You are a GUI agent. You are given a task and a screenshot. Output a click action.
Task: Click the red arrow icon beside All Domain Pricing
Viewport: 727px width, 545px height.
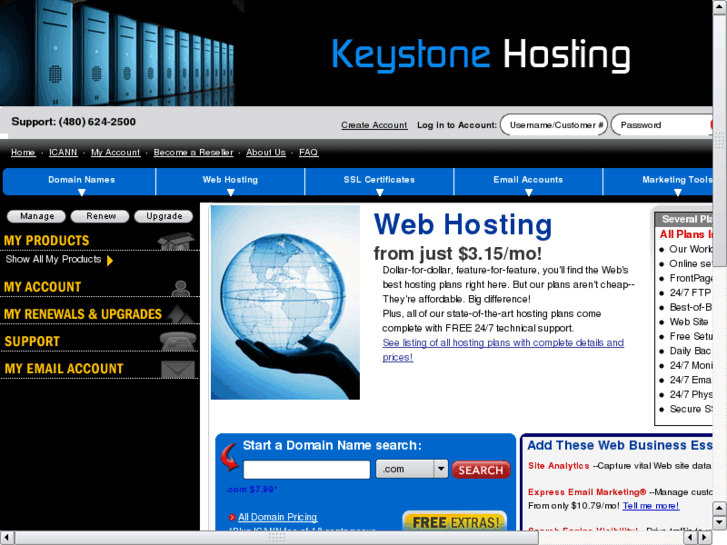pyautogui.click(x=232, y=517)
